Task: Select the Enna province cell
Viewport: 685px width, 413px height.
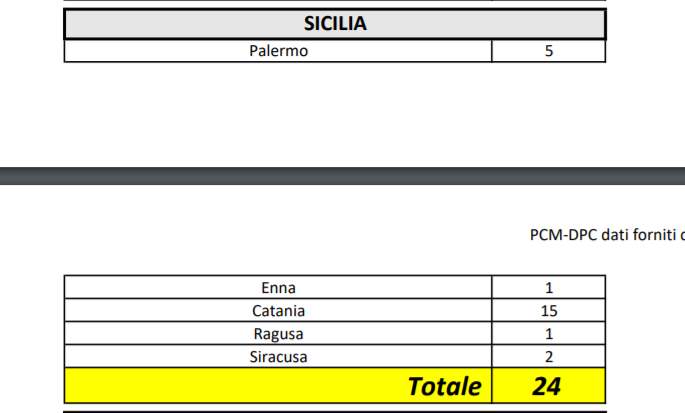Action: point(278,288)
